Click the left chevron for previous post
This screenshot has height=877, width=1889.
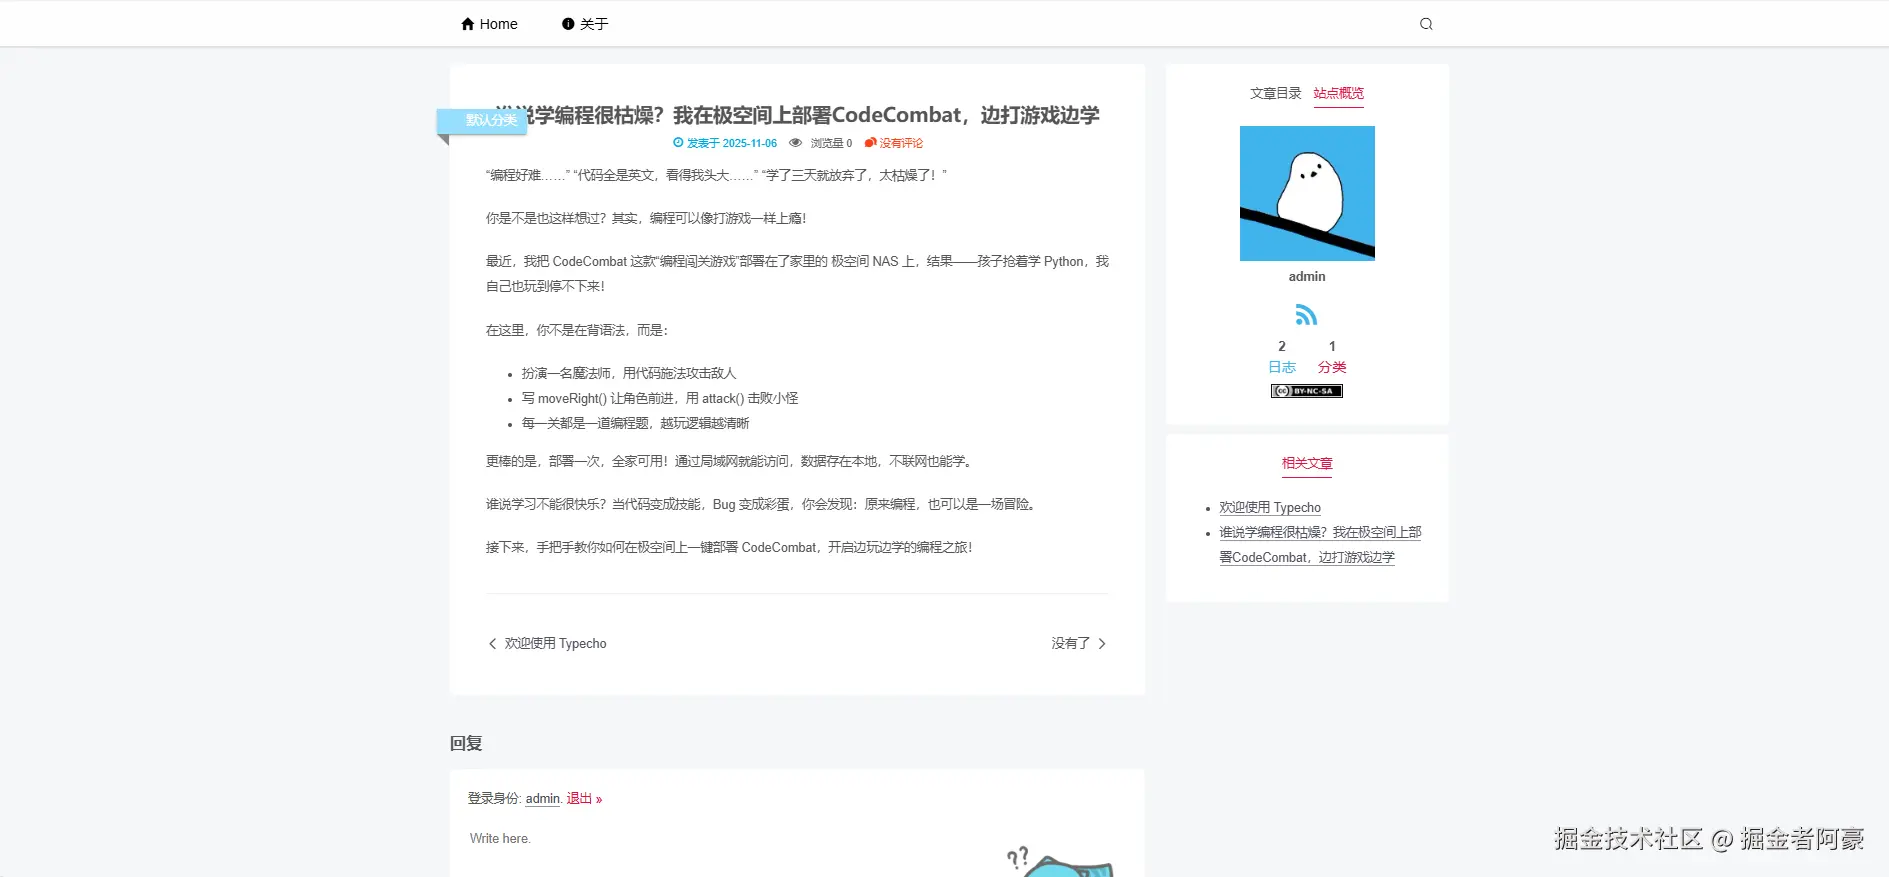click(x=492, y=644)
